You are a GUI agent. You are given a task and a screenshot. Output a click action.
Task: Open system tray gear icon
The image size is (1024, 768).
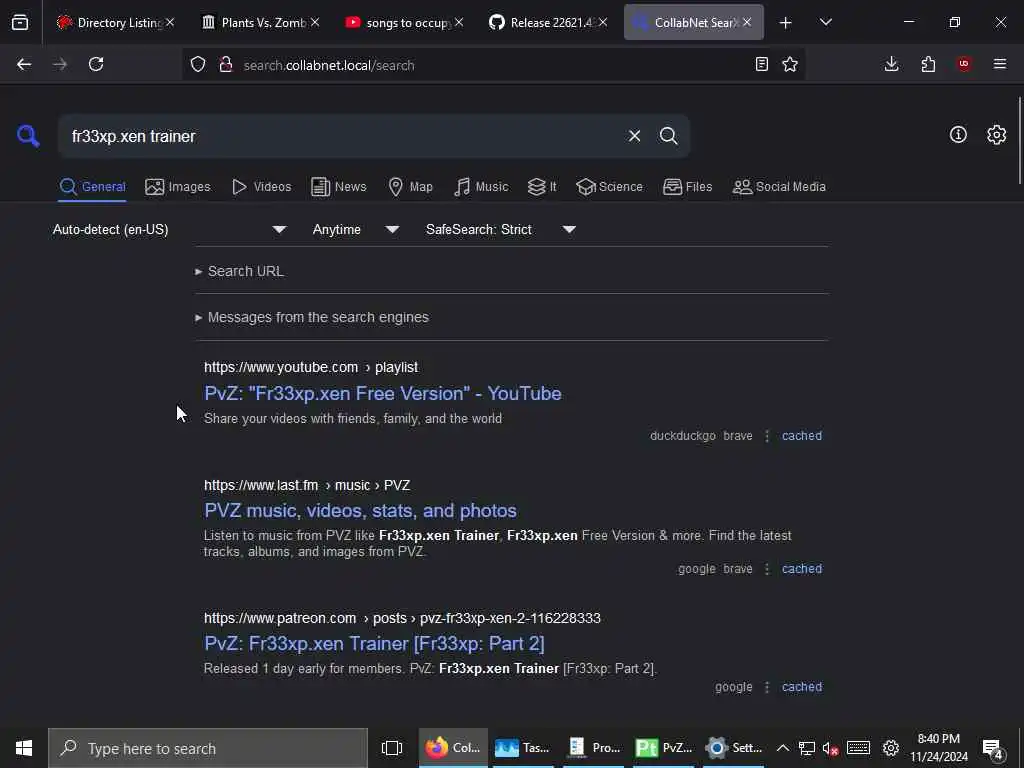(891, 748)
